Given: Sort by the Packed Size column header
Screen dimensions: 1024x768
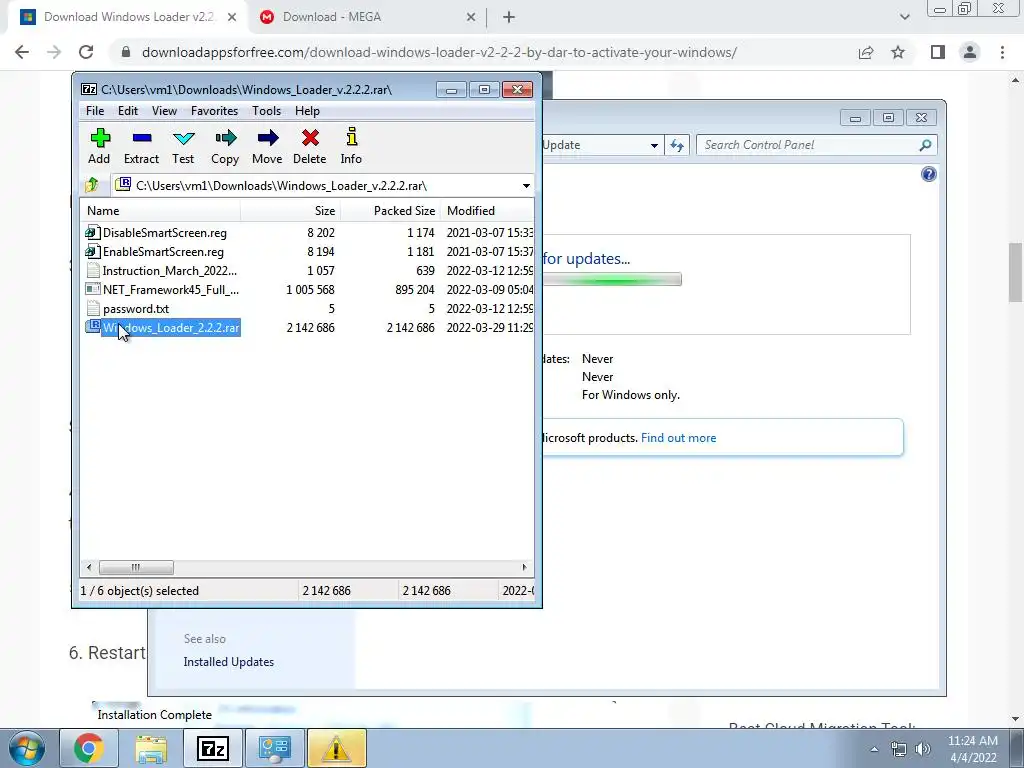Looking at the screenshot, I should click(x=391, y=211).
